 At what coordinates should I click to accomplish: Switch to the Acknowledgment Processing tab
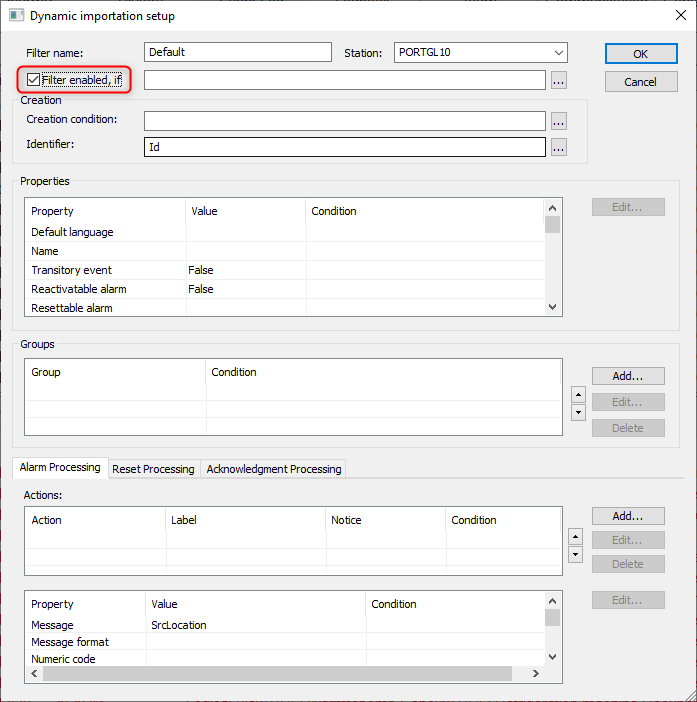click(274, 469)
